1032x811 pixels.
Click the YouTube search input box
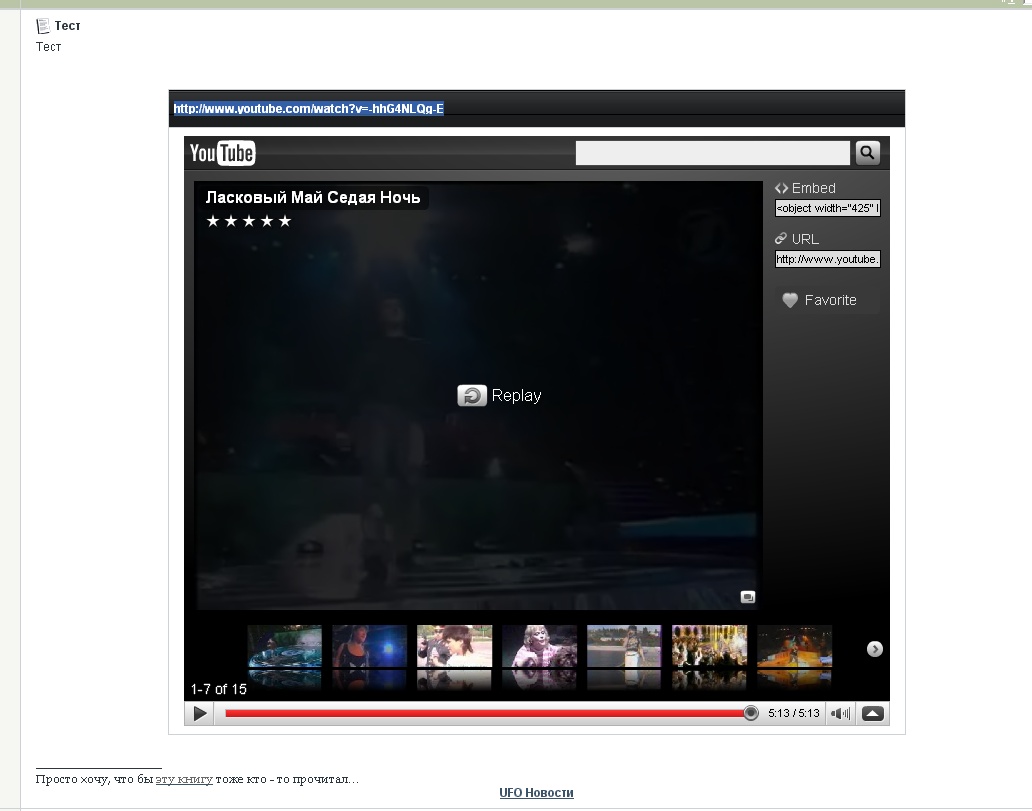coord(712,153)
